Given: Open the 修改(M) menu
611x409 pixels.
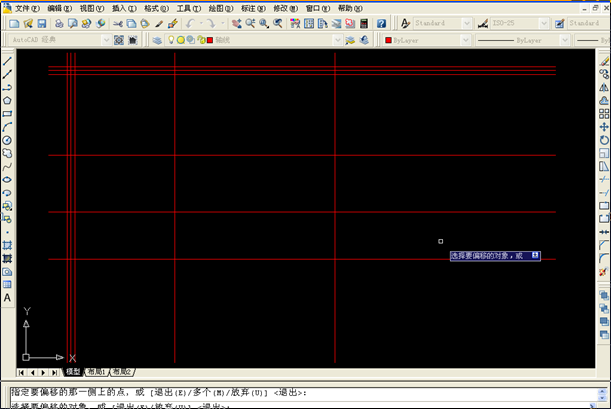Looking at the screenshot, I should point(286,7).
